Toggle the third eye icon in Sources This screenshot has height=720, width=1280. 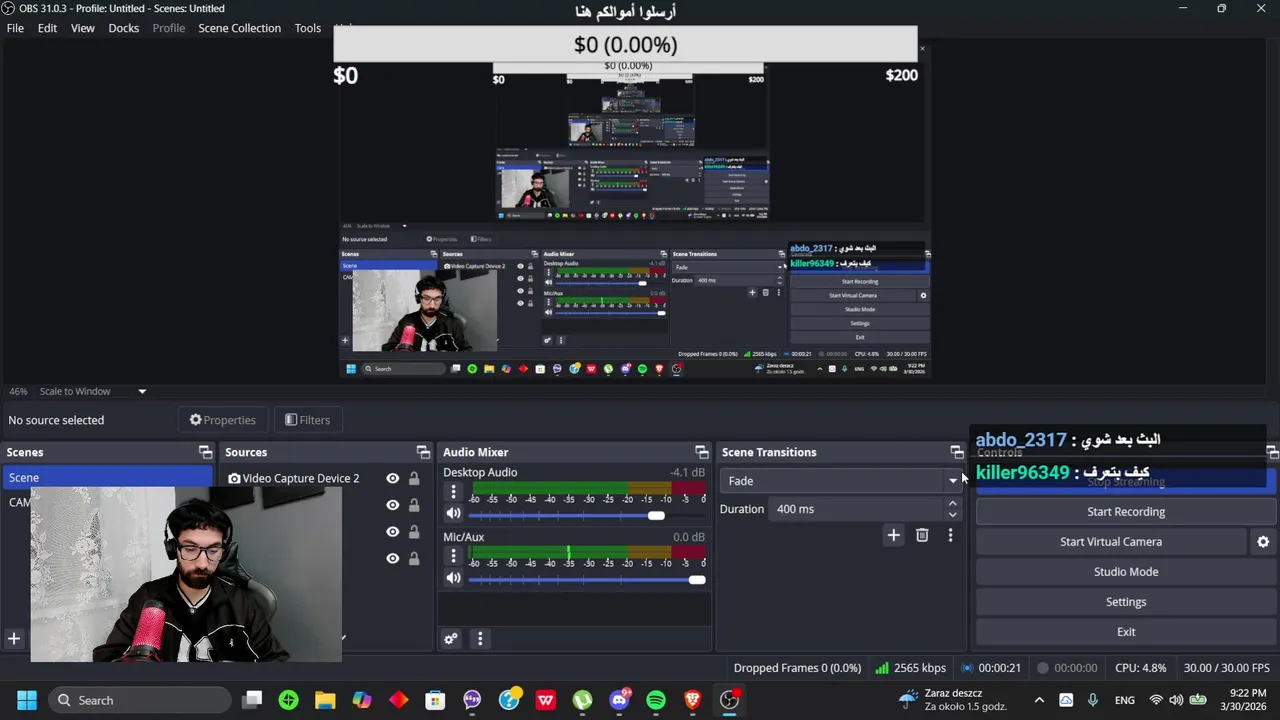pyautogui.click(x=392, y=532)
